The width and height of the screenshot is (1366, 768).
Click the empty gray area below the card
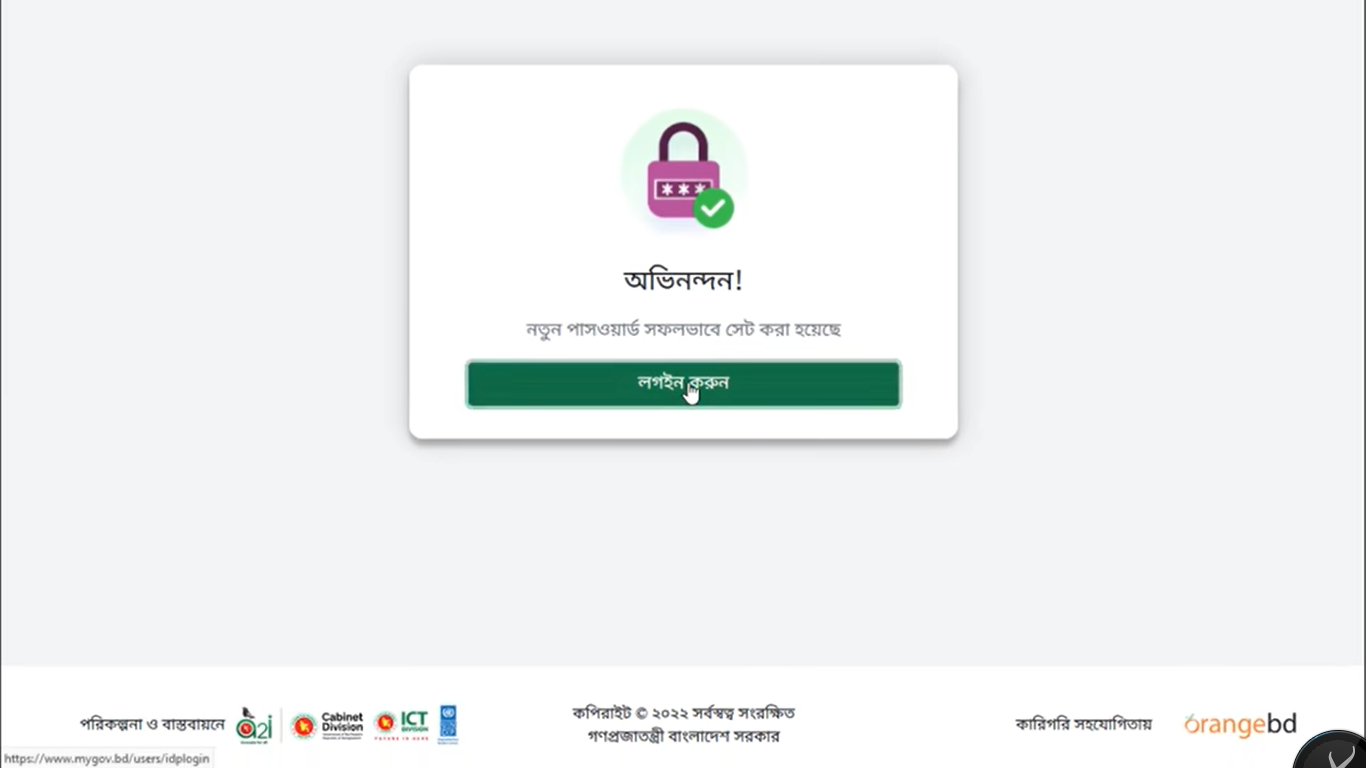683,550
